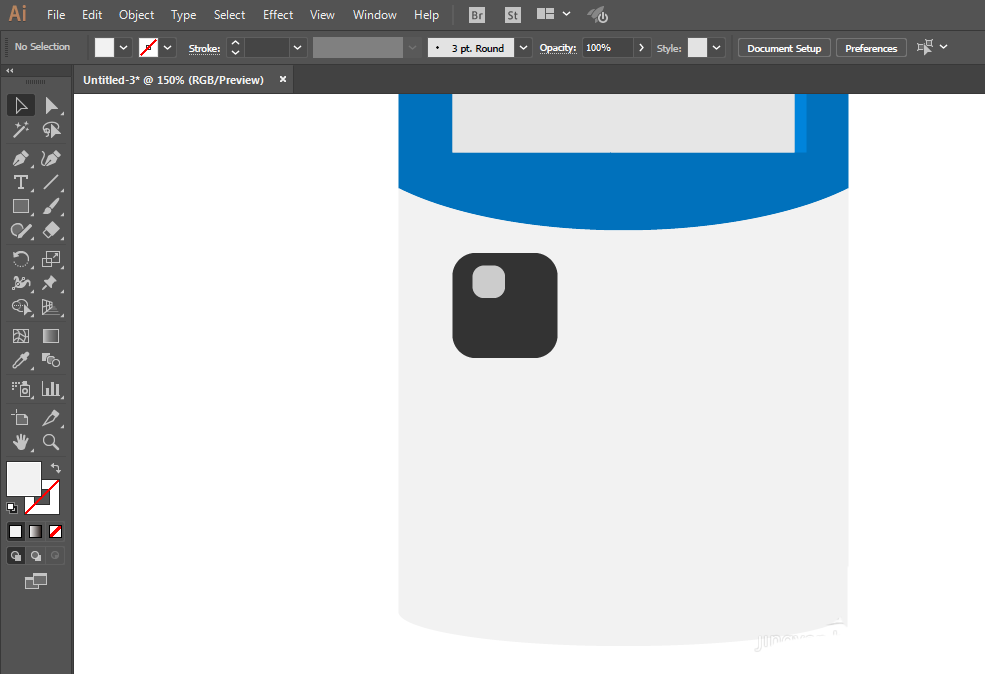
Task: Pick the Zoom tool
Action: click(51, 442)
